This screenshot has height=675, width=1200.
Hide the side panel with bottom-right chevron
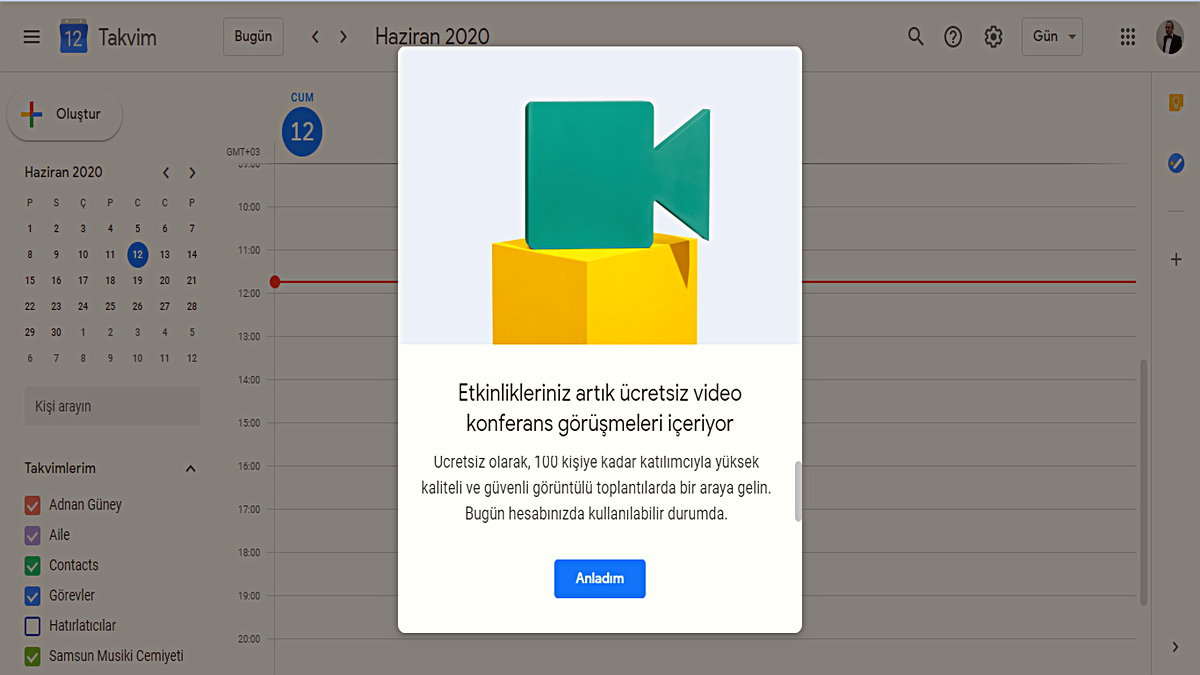click(x=1175, y=647)
